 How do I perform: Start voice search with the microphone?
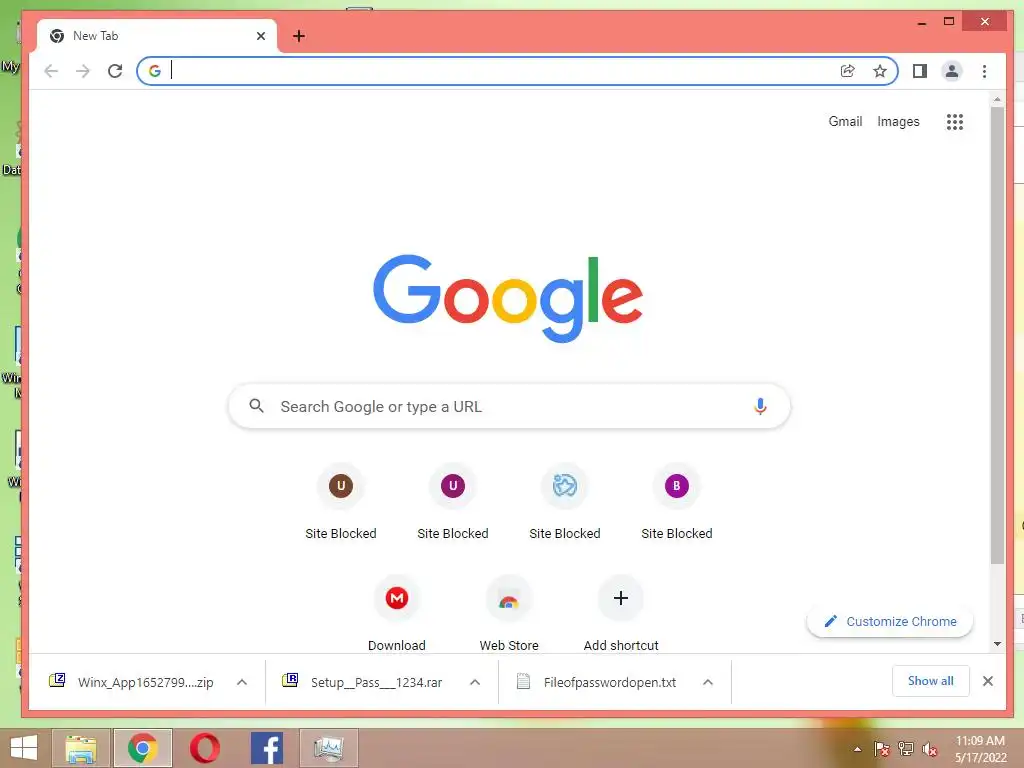point(760,406)
